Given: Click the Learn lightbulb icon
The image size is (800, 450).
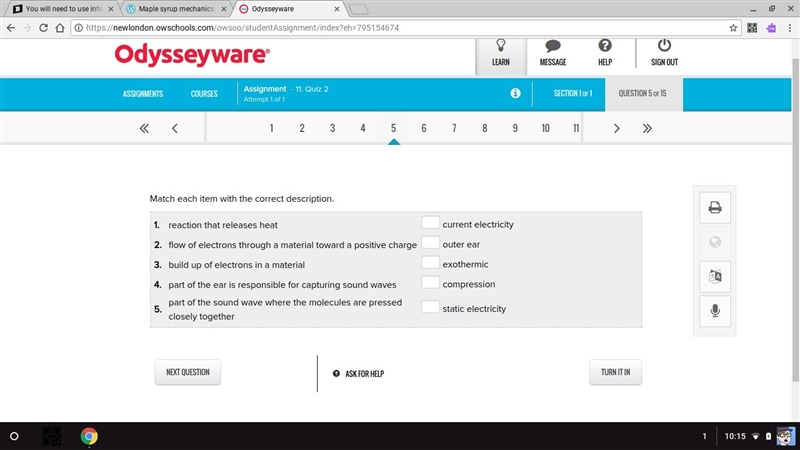Looking at the screenshot, I should click(501, 46).
